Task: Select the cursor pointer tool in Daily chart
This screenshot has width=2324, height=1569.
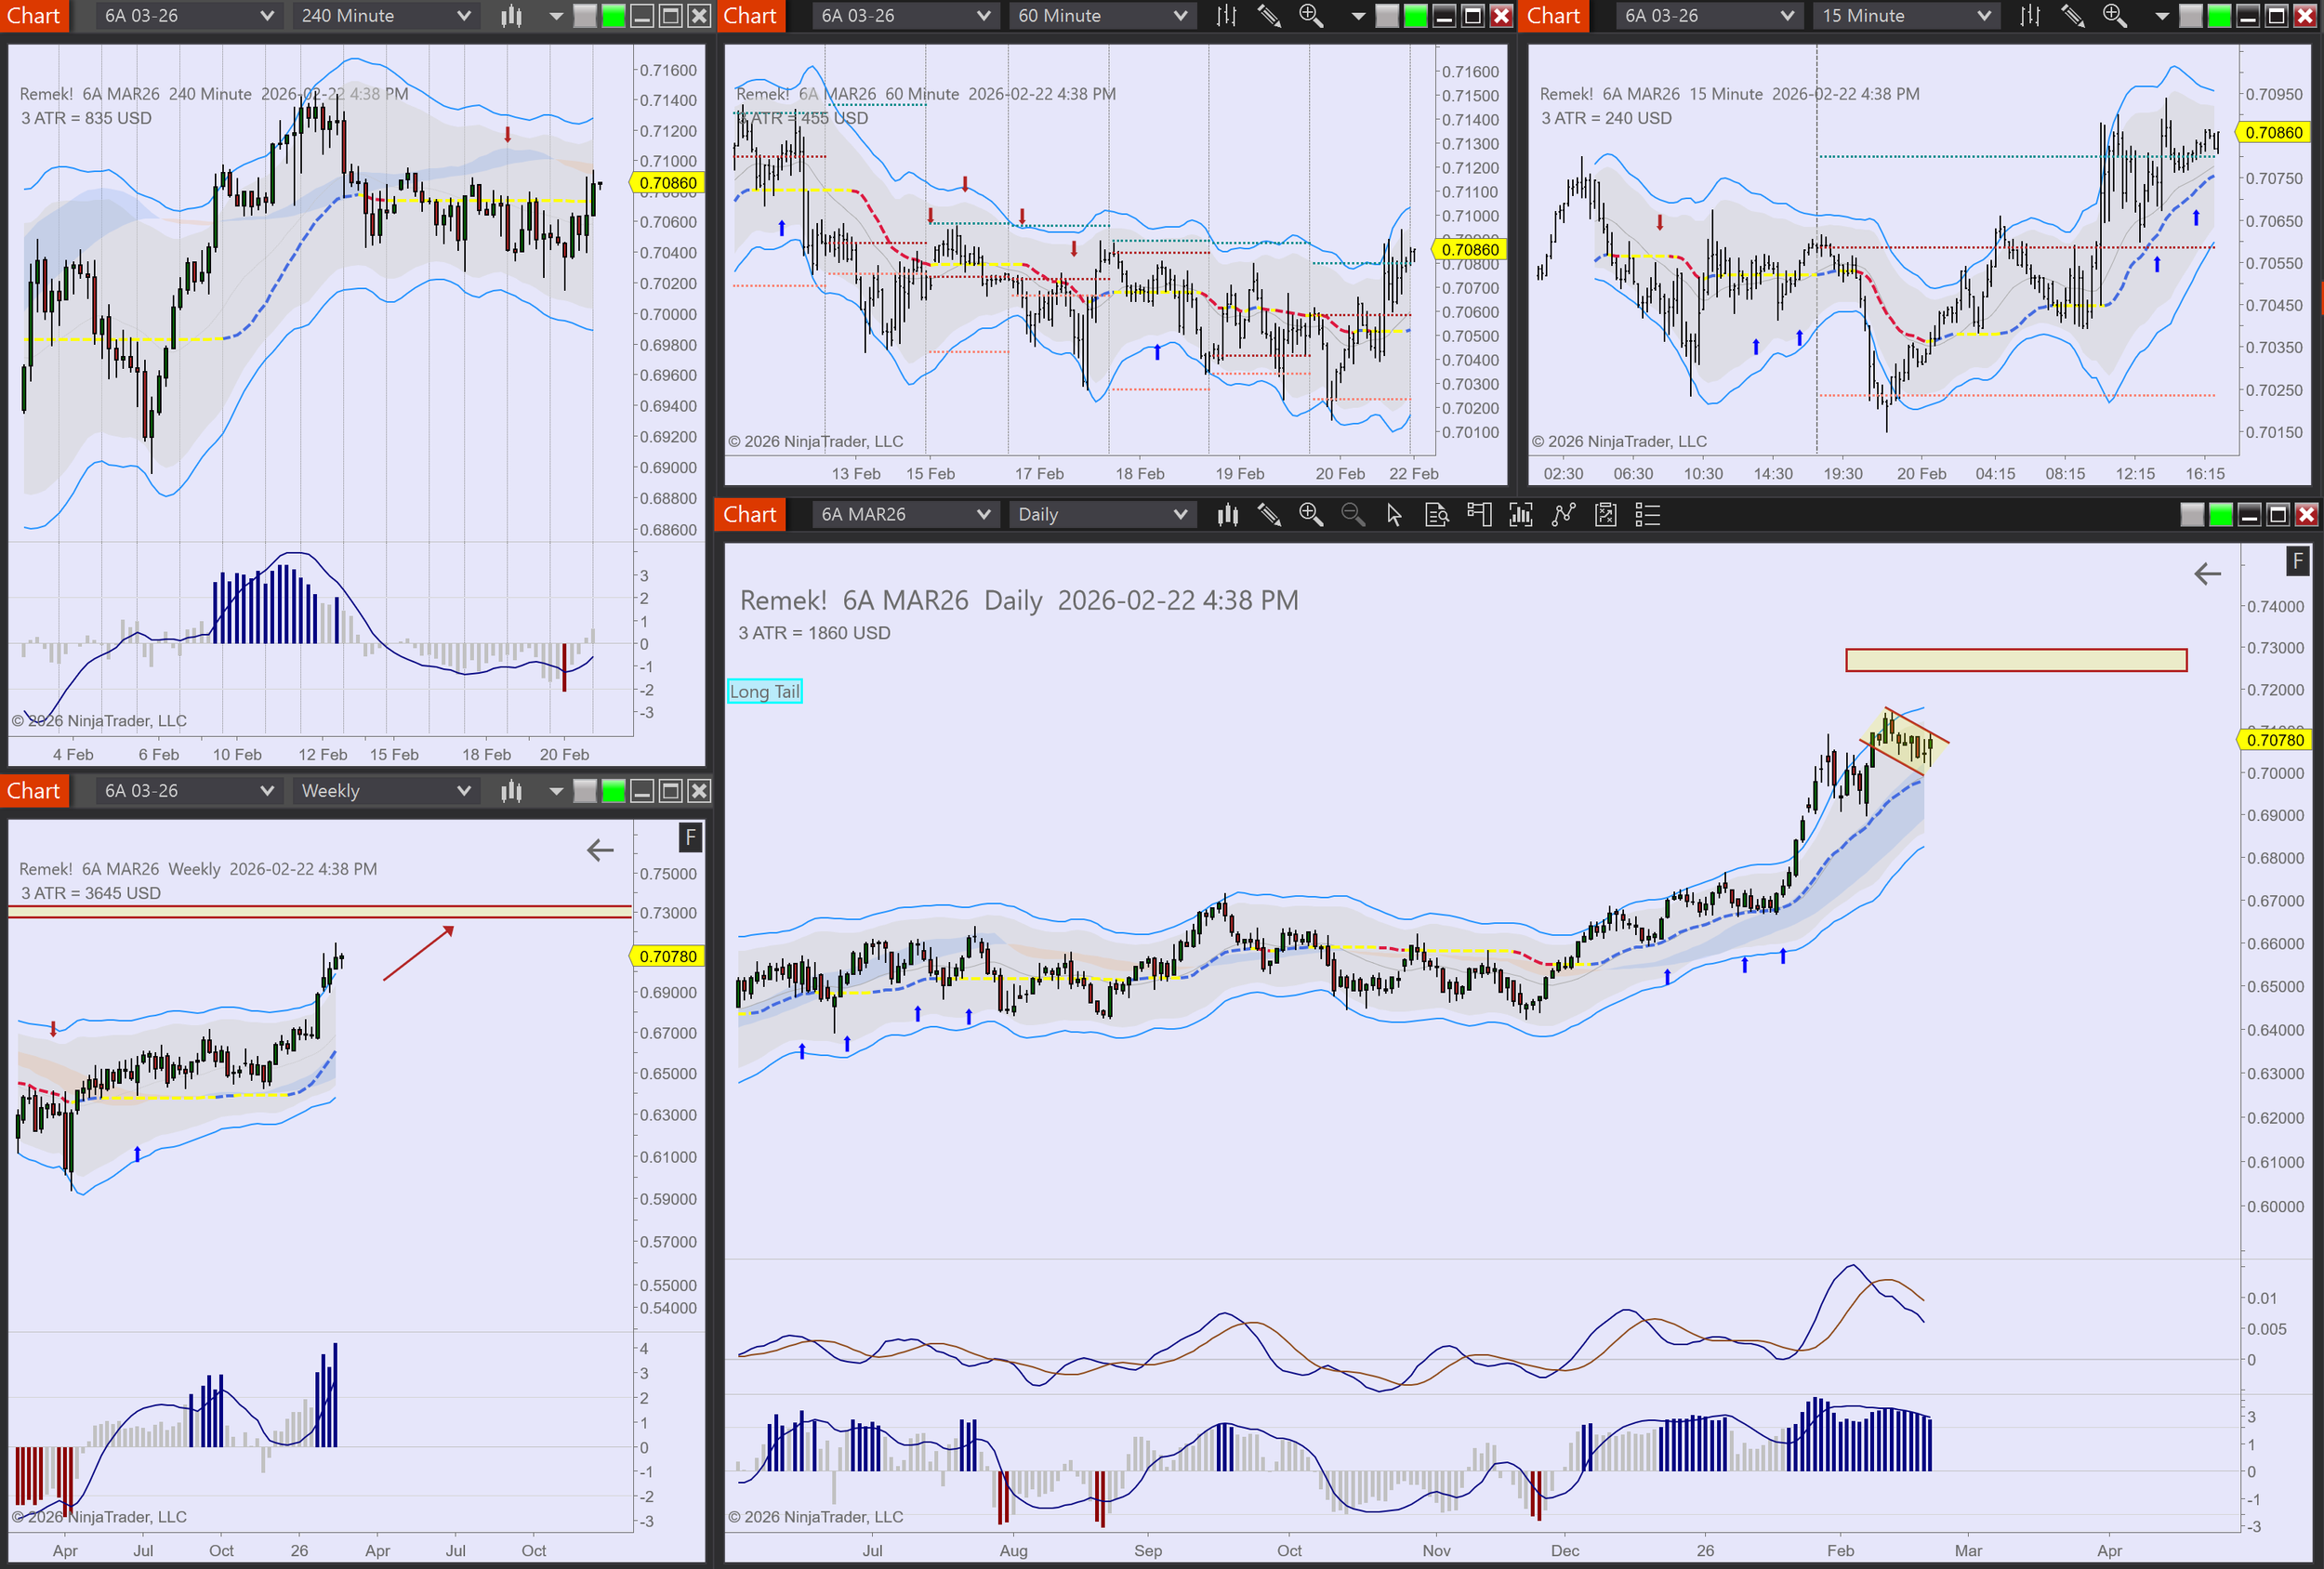Action: [1394, 515]
